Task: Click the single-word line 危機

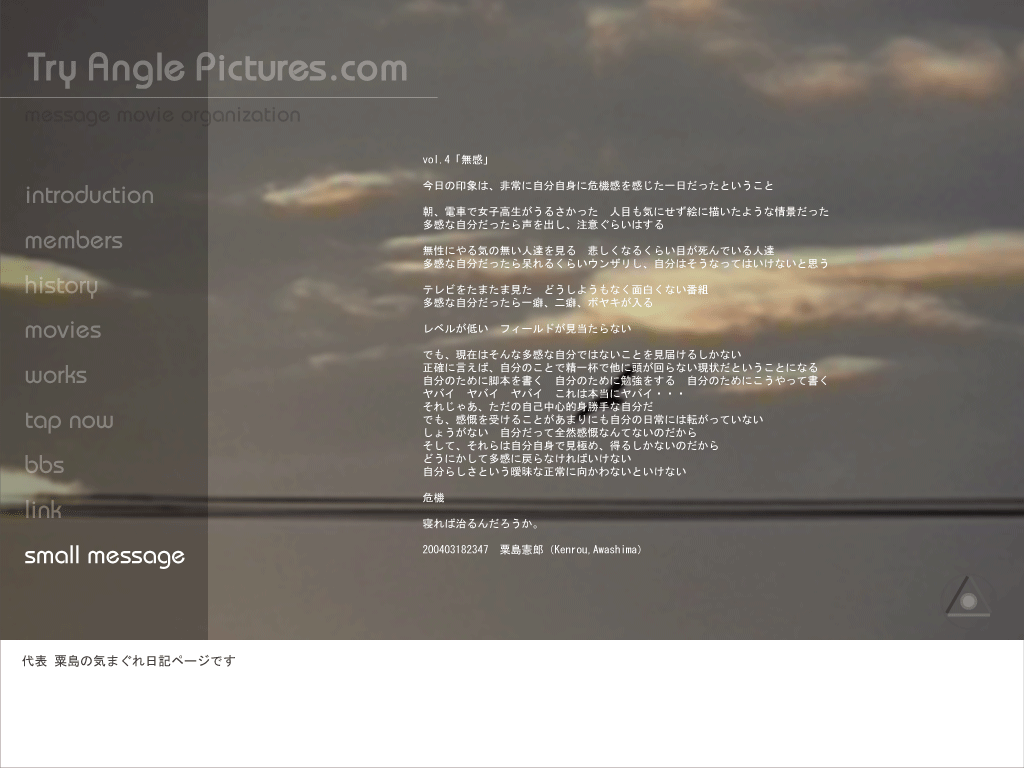Action: [x=433, y=498]
